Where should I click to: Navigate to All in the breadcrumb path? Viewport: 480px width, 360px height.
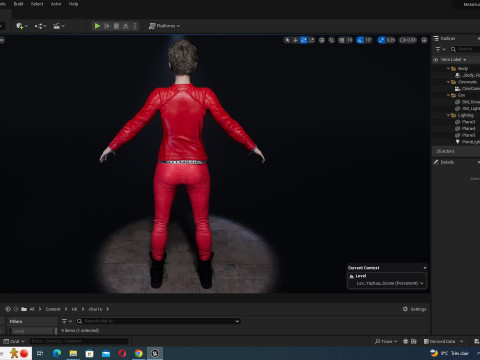(x=32, y=309)
